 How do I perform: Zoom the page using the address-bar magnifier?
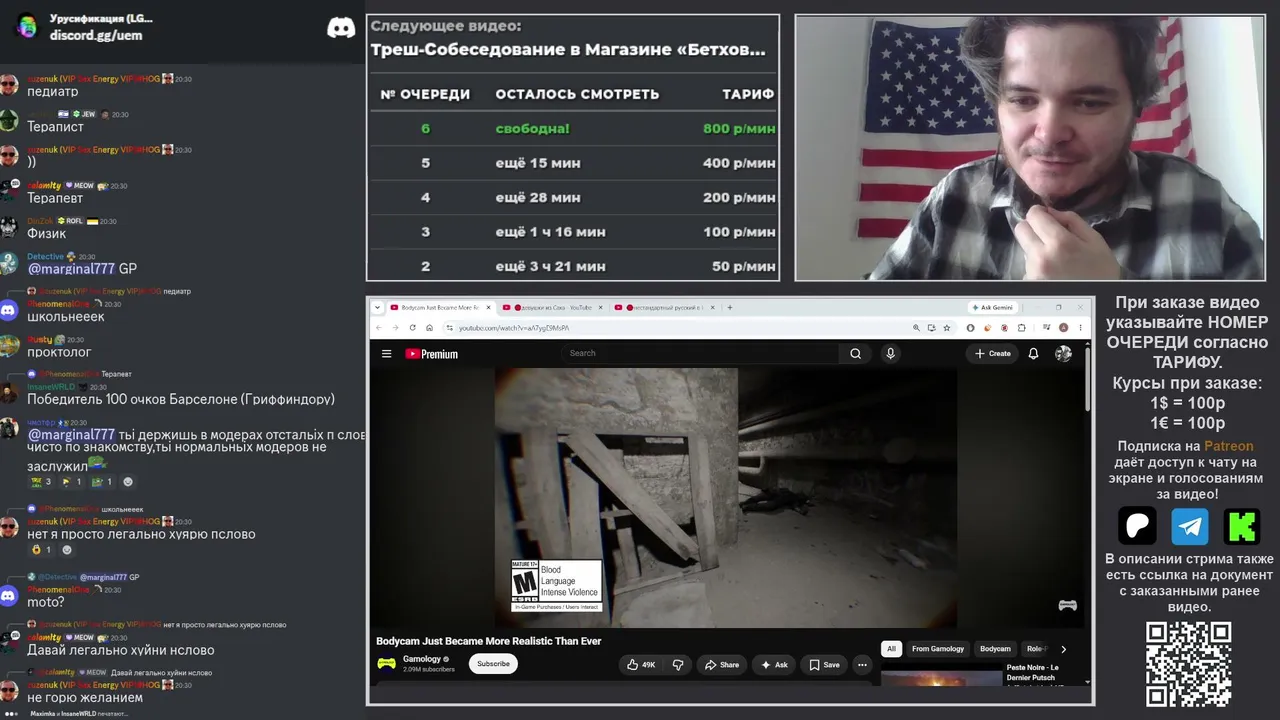[x=916, y=328]
